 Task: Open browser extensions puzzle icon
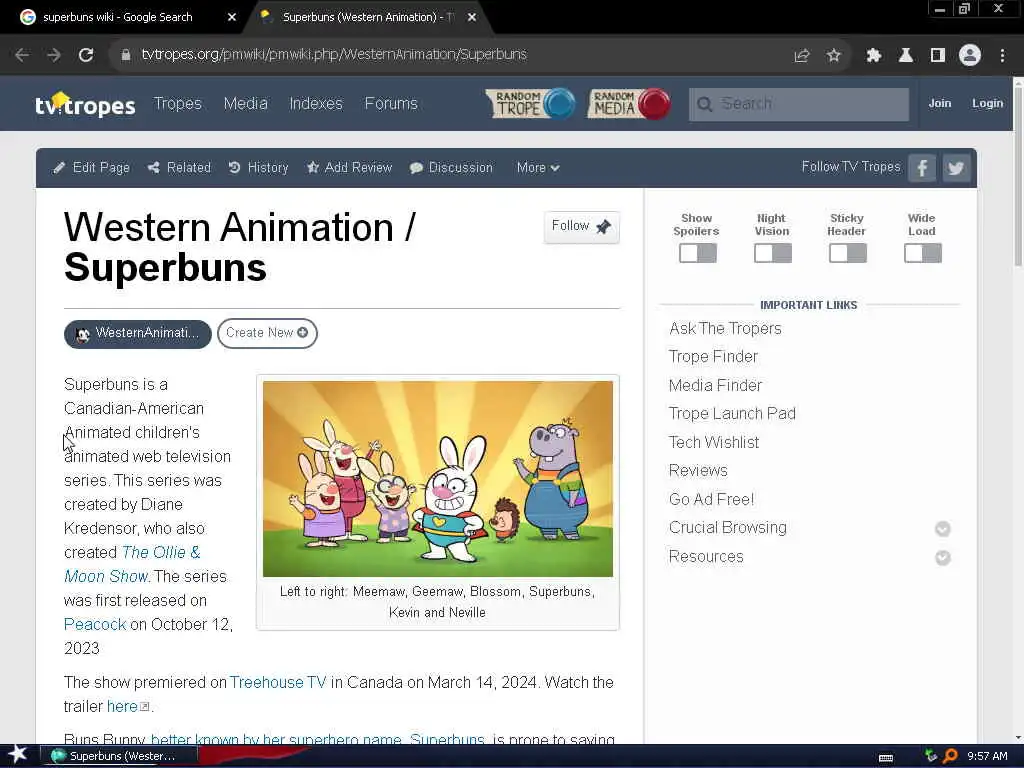[873, 56]
